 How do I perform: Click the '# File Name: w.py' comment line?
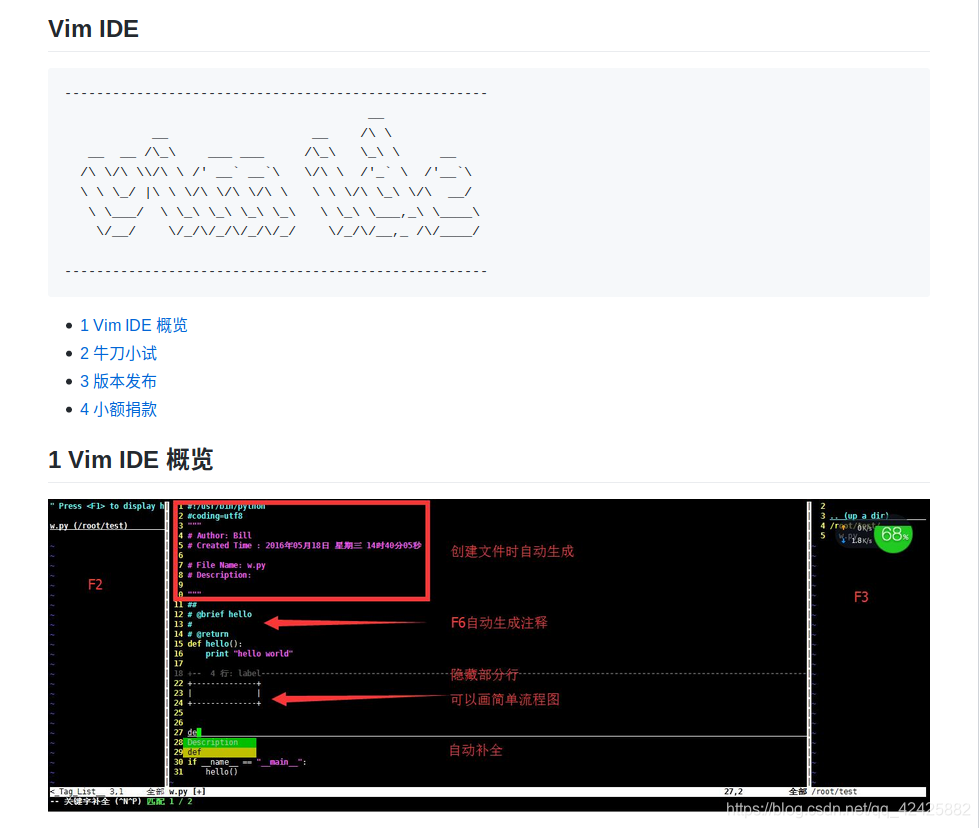[x=226, y=565]
